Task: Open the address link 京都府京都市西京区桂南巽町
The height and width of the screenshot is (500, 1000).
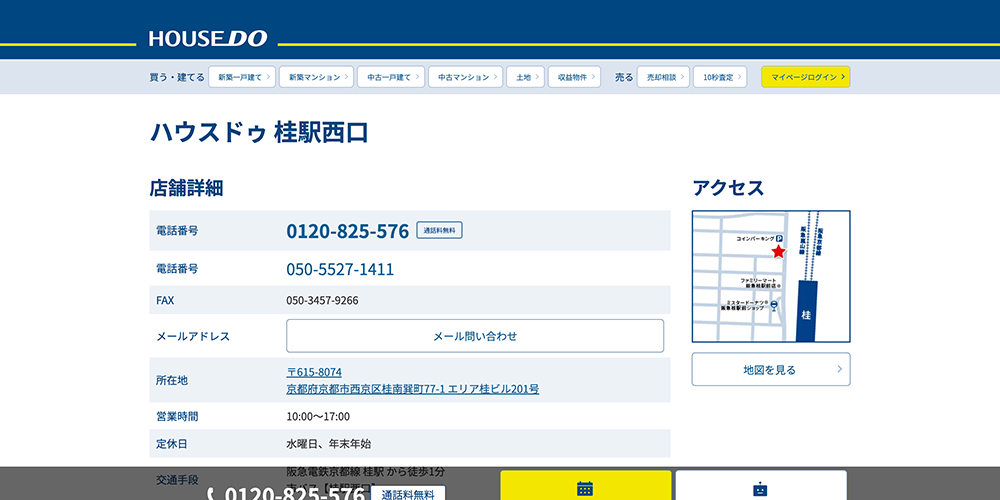Action: click(x=413, y=388)
